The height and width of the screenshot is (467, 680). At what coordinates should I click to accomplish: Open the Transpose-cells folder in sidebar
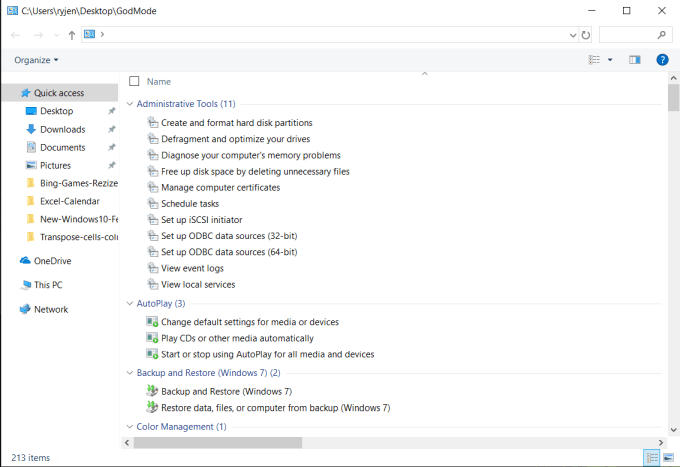click(x=72, y=237)
